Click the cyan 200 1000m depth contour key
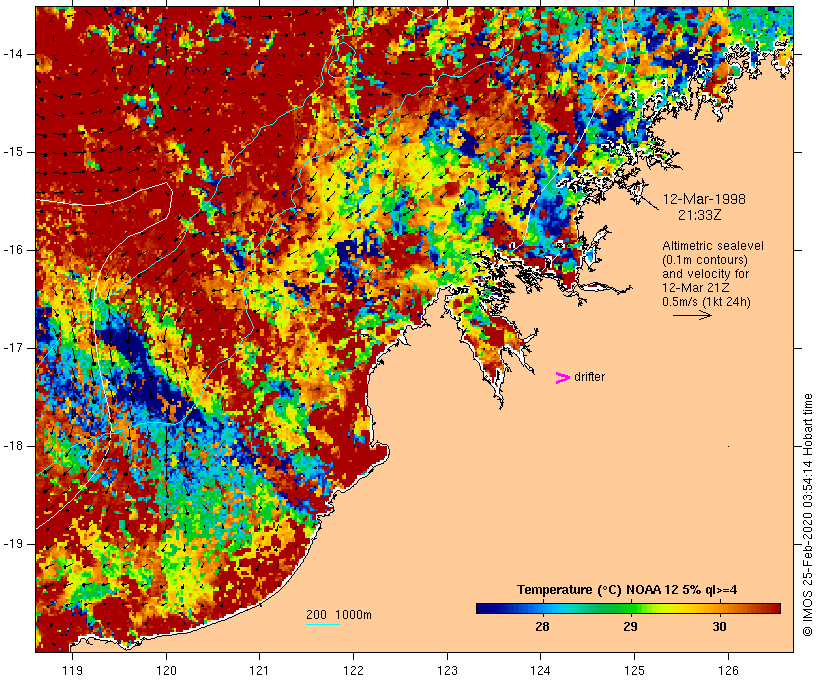 (323, 624)
